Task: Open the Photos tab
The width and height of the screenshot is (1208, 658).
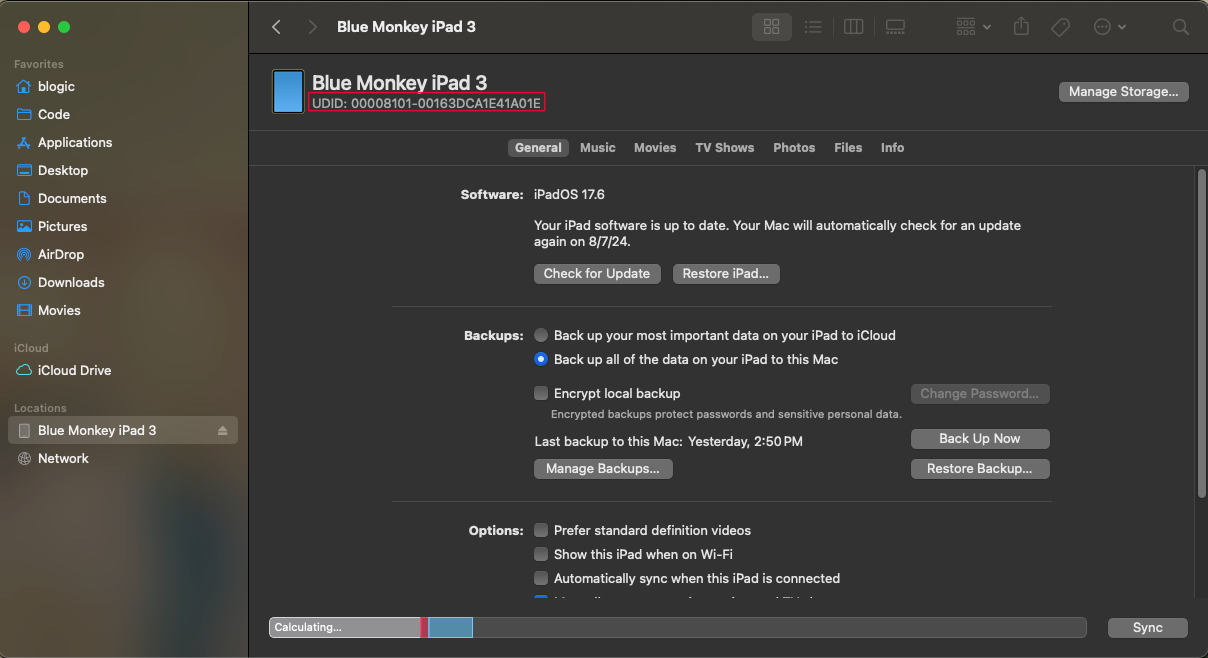Action: 794,147
